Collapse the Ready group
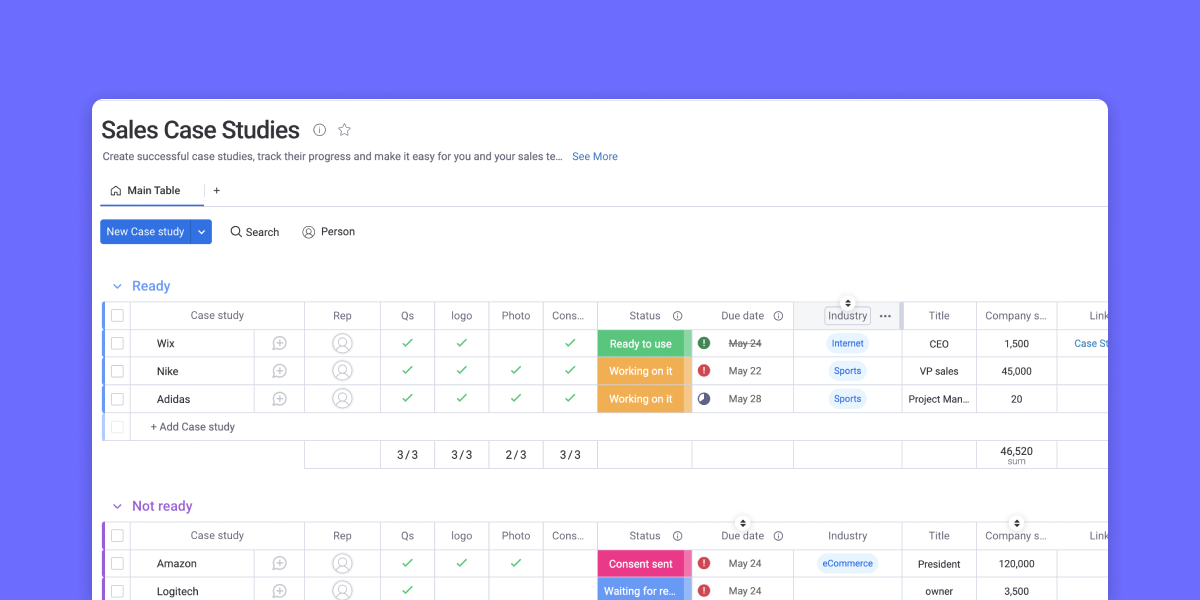Viewport: 1200px width, 600px height. click(x=117, y=286)
